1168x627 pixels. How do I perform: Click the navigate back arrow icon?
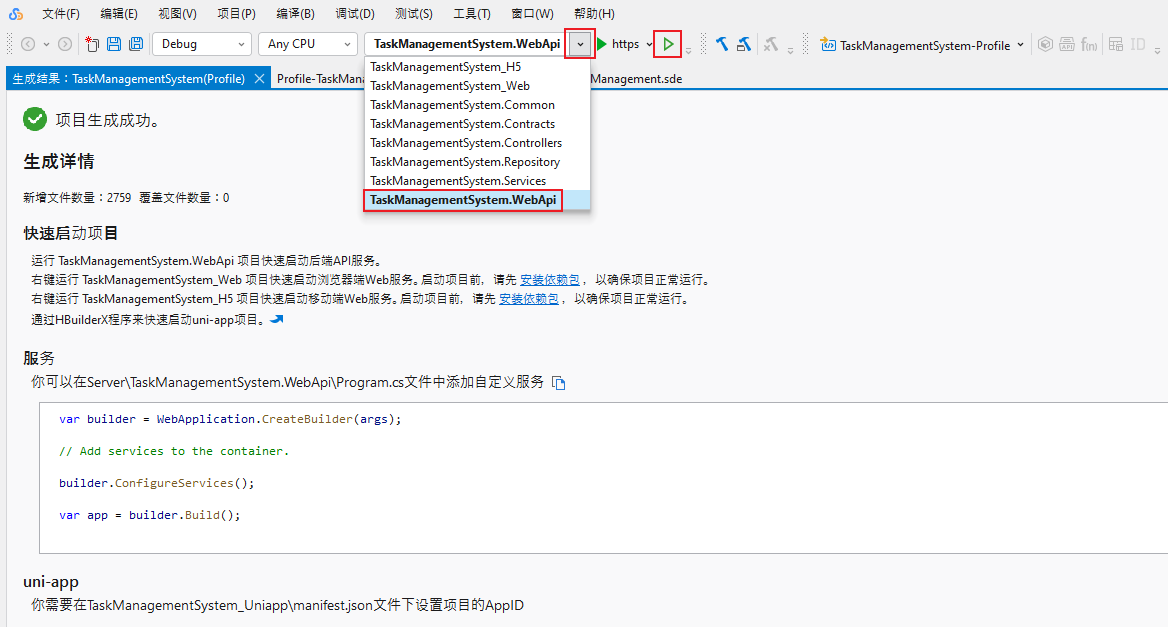(x=27, y=44)
